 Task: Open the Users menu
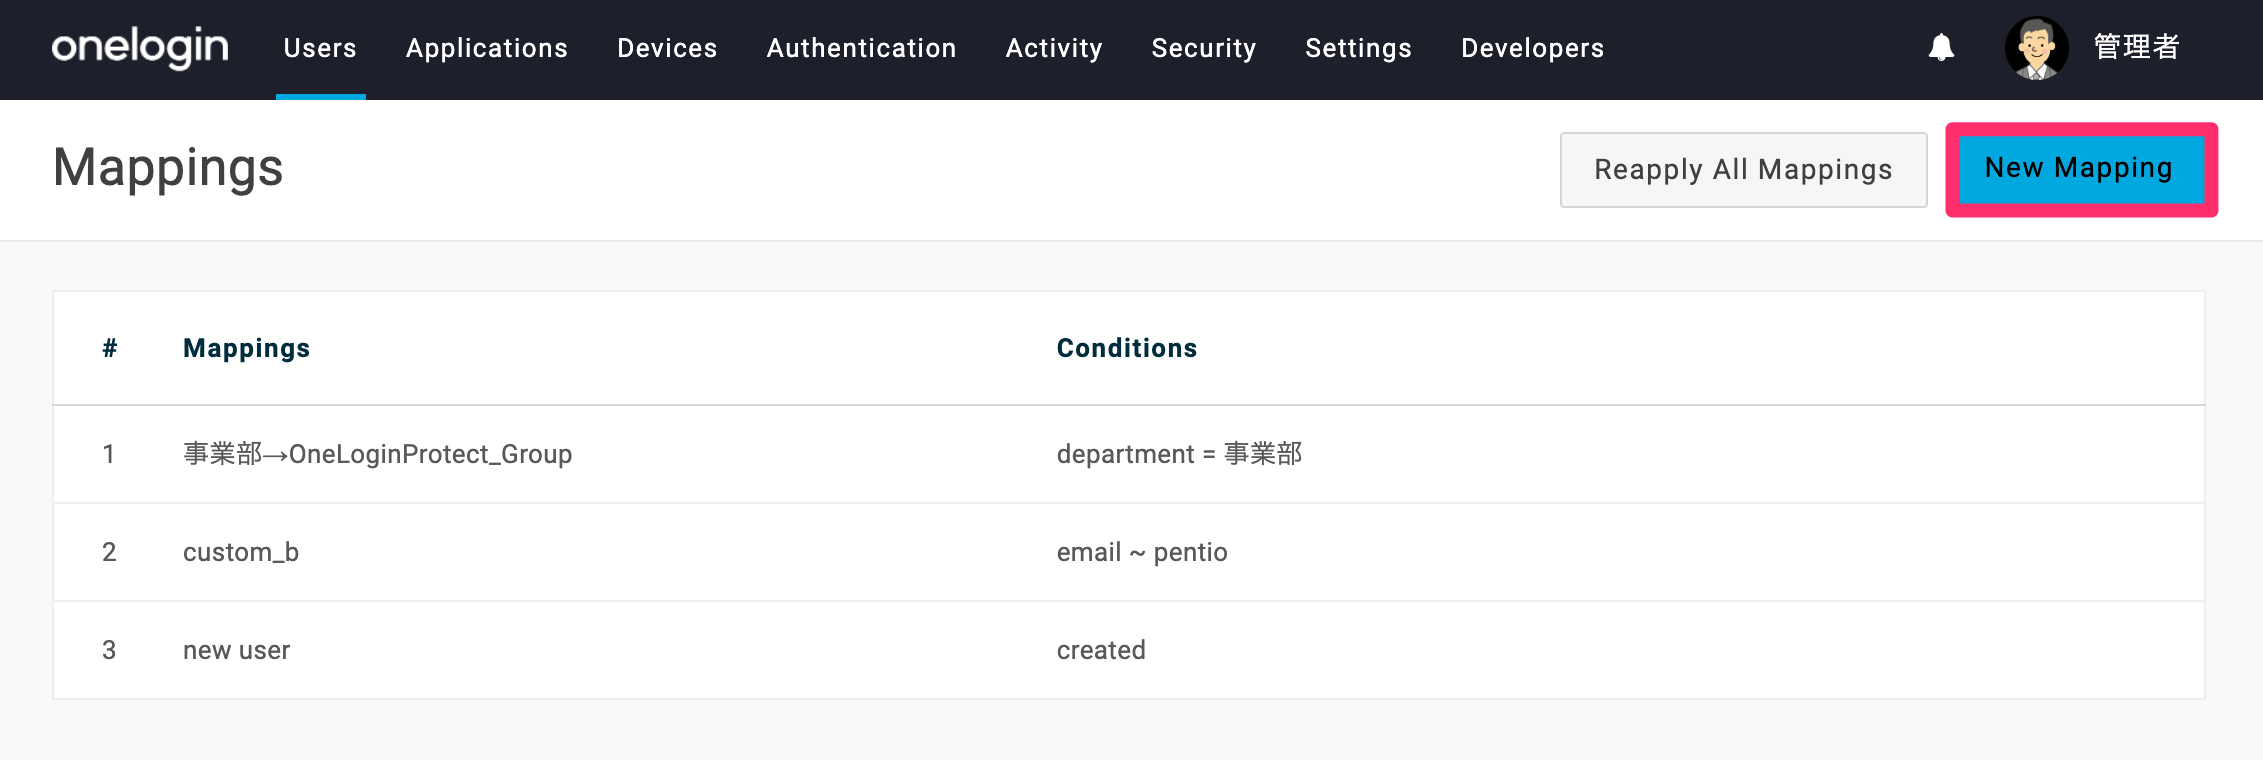click(x=320, y=48)
